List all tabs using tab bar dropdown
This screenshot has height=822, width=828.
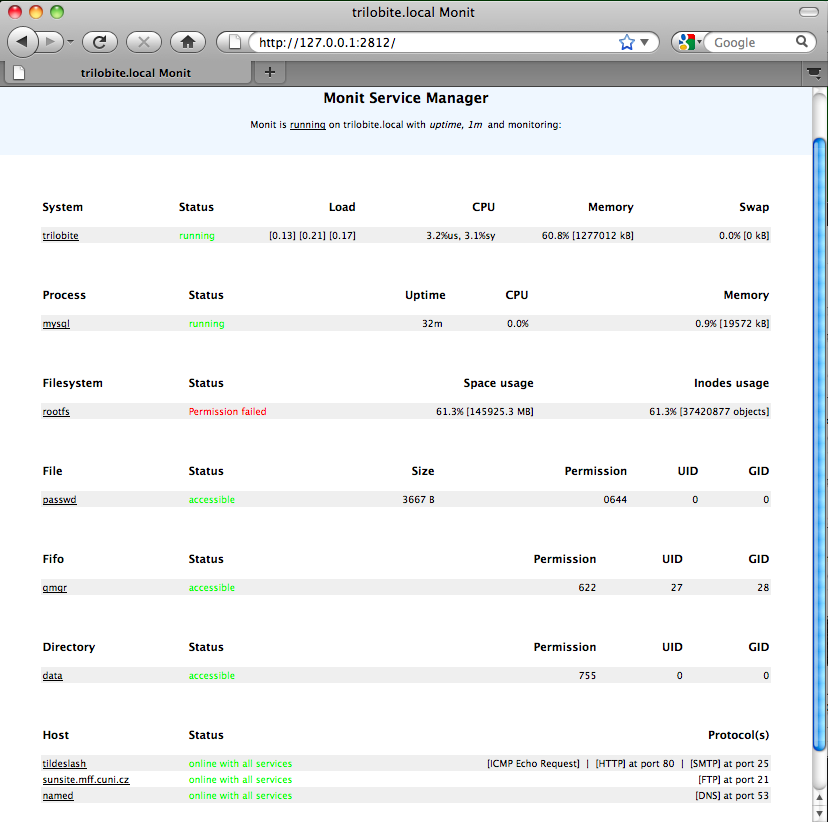click(x=814, y=73)
